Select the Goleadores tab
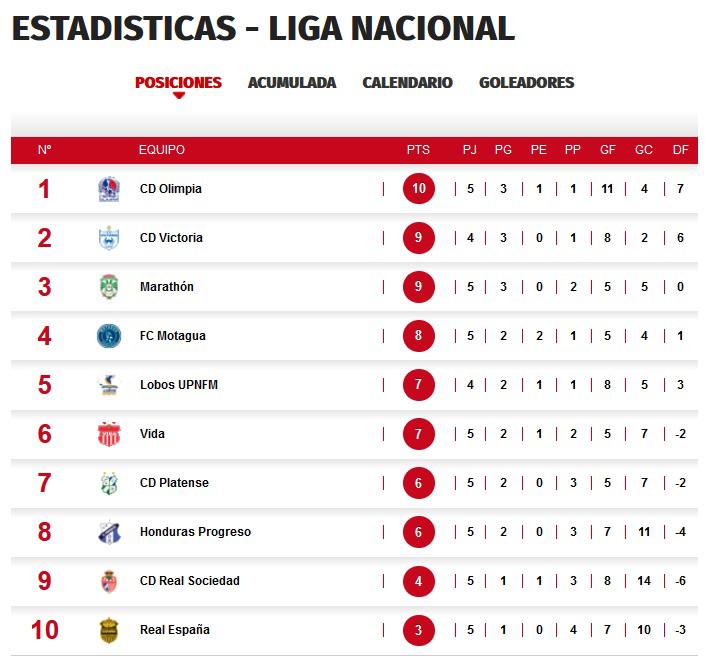The width and height of the screenshot is (715, 672). (x=526, y=83)
